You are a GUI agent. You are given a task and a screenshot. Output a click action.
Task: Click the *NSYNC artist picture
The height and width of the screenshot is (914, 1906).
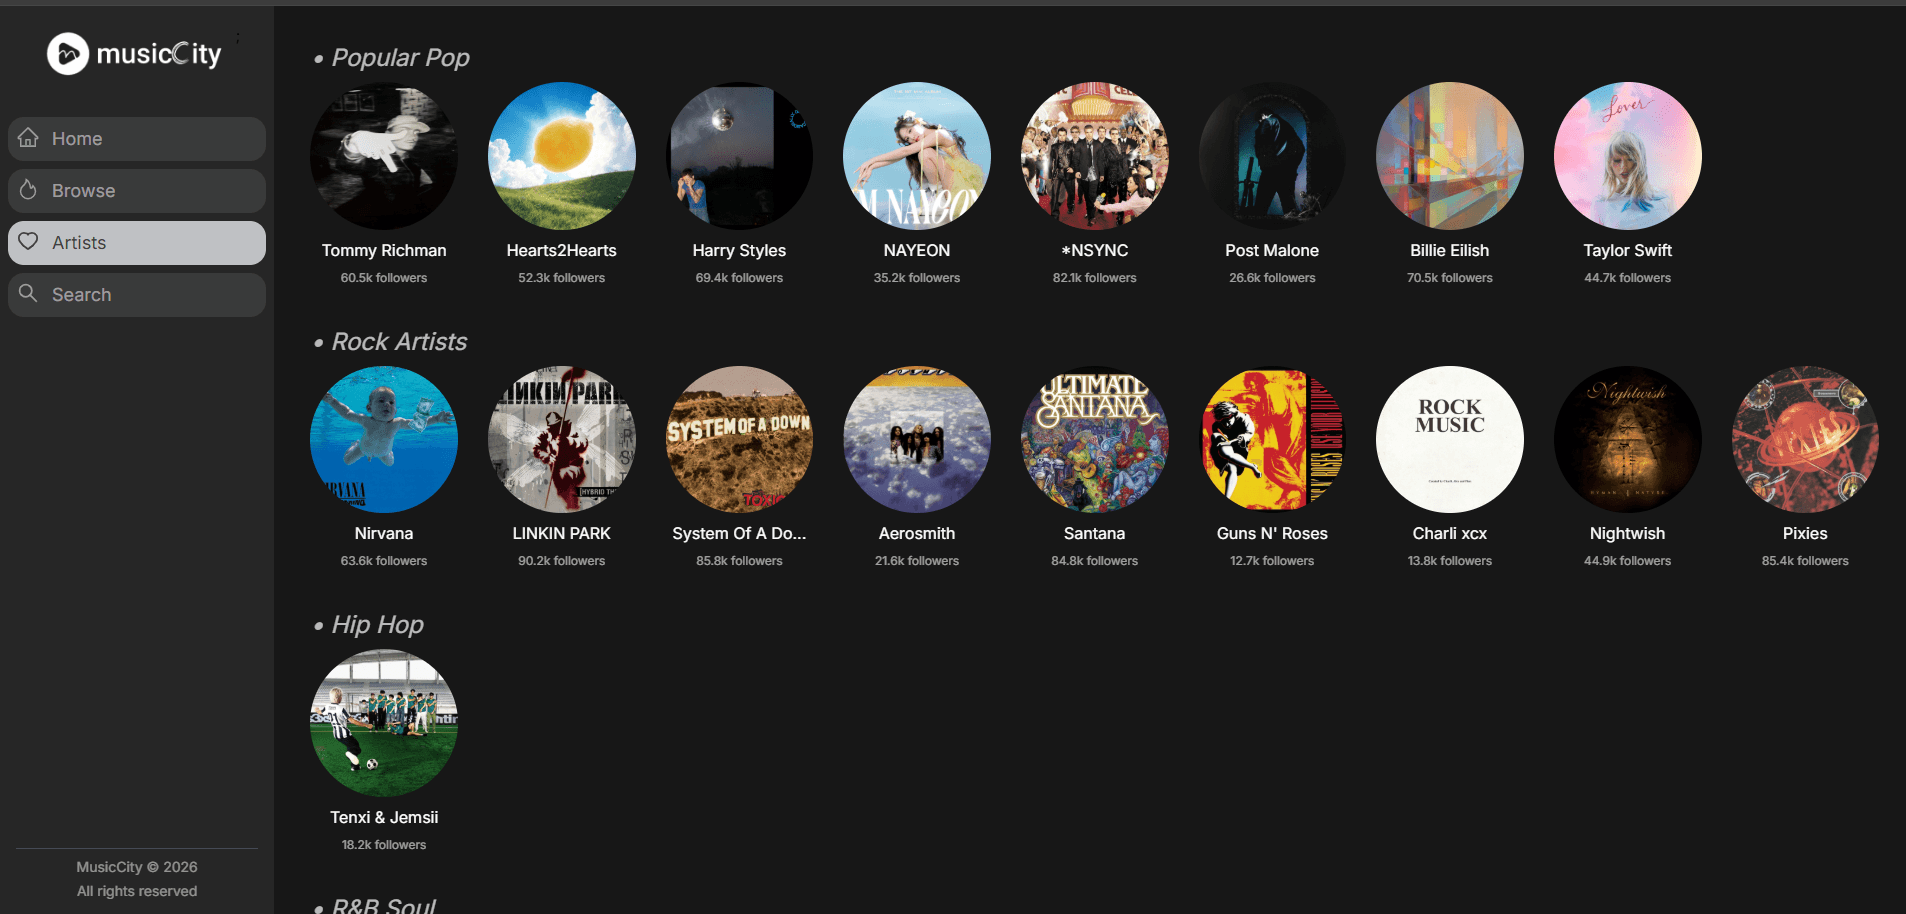coord(1095,156)
